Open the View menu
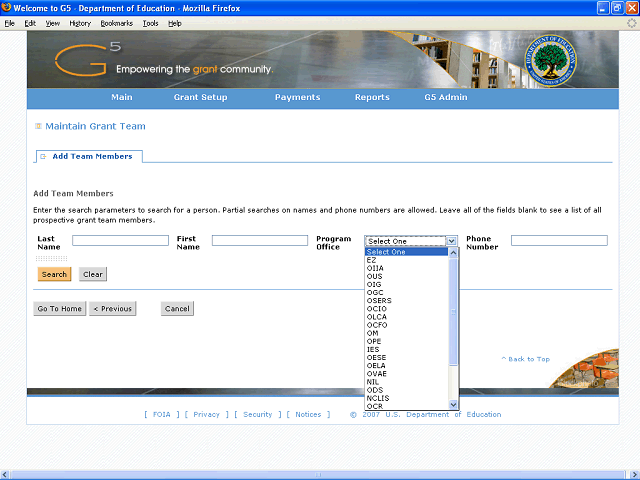Screen dimensions: 640x480 click(53, 24)
